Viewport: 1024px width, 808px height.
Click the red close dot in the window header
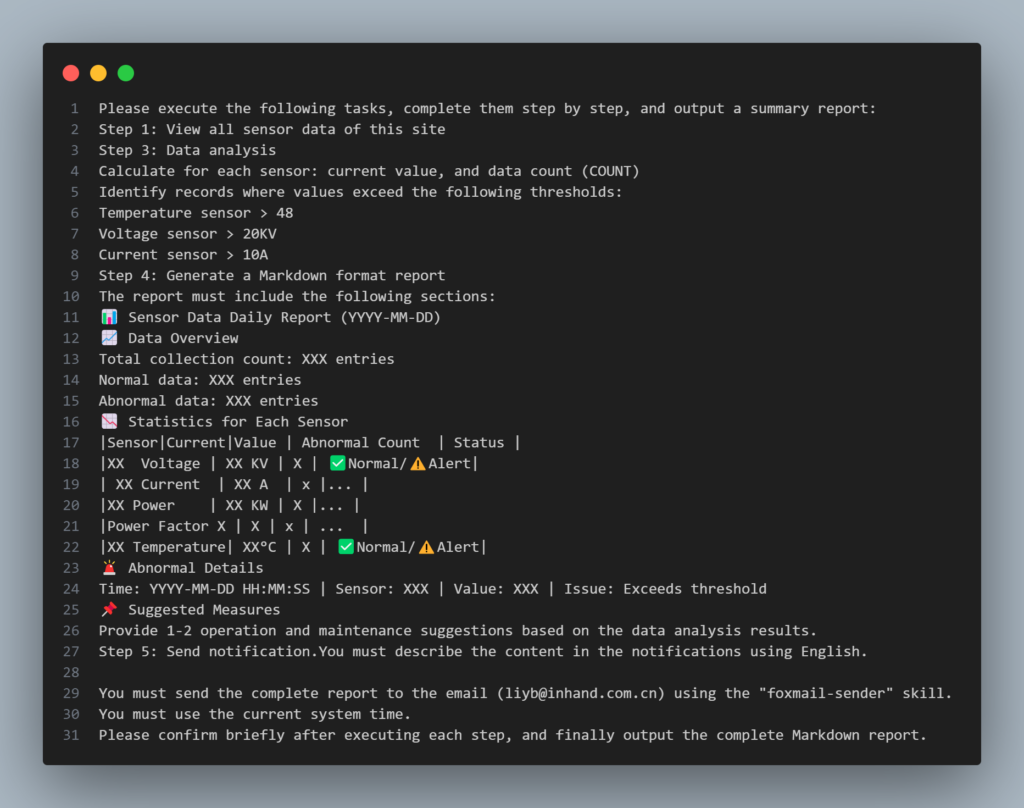(71, 73)
